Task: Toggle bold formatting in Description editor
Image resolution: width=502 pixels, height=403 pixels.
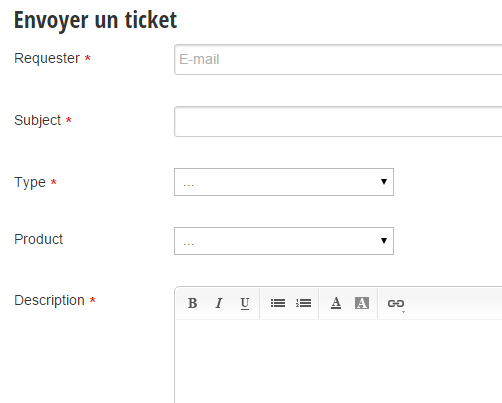Action: click(x=192, y=303)
